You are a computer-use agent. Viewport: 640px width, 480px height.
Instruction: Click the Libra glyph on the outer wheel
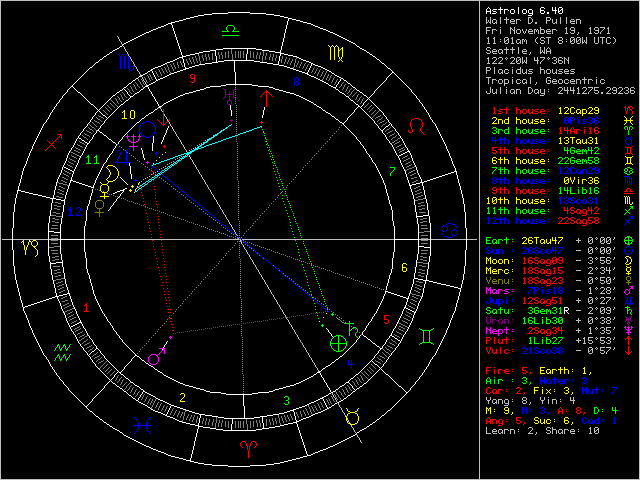(x=231, y=31)
